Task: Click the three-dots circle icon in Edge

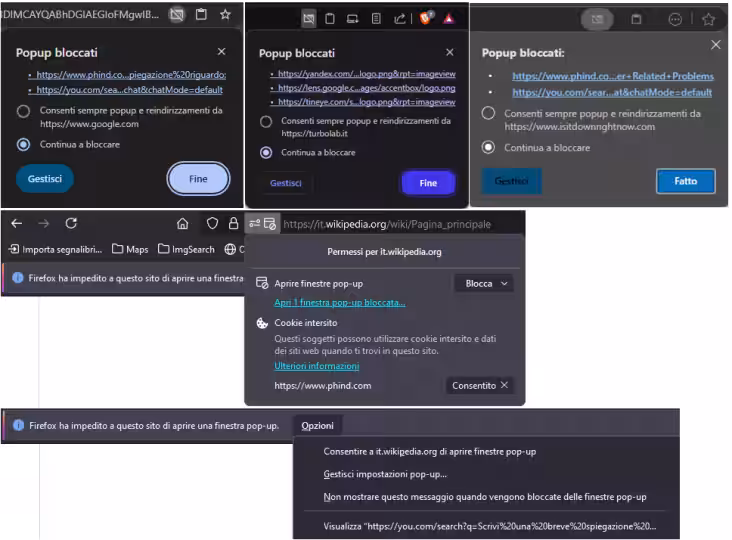Action: [675, 19]
